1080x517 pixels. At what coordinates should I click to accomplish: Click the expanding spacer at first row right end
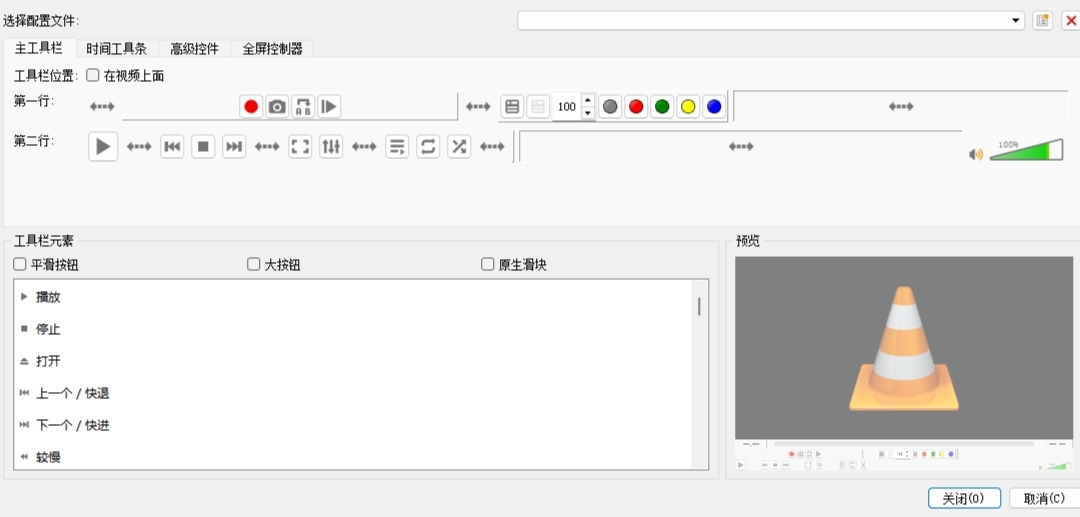coord(901,107)
